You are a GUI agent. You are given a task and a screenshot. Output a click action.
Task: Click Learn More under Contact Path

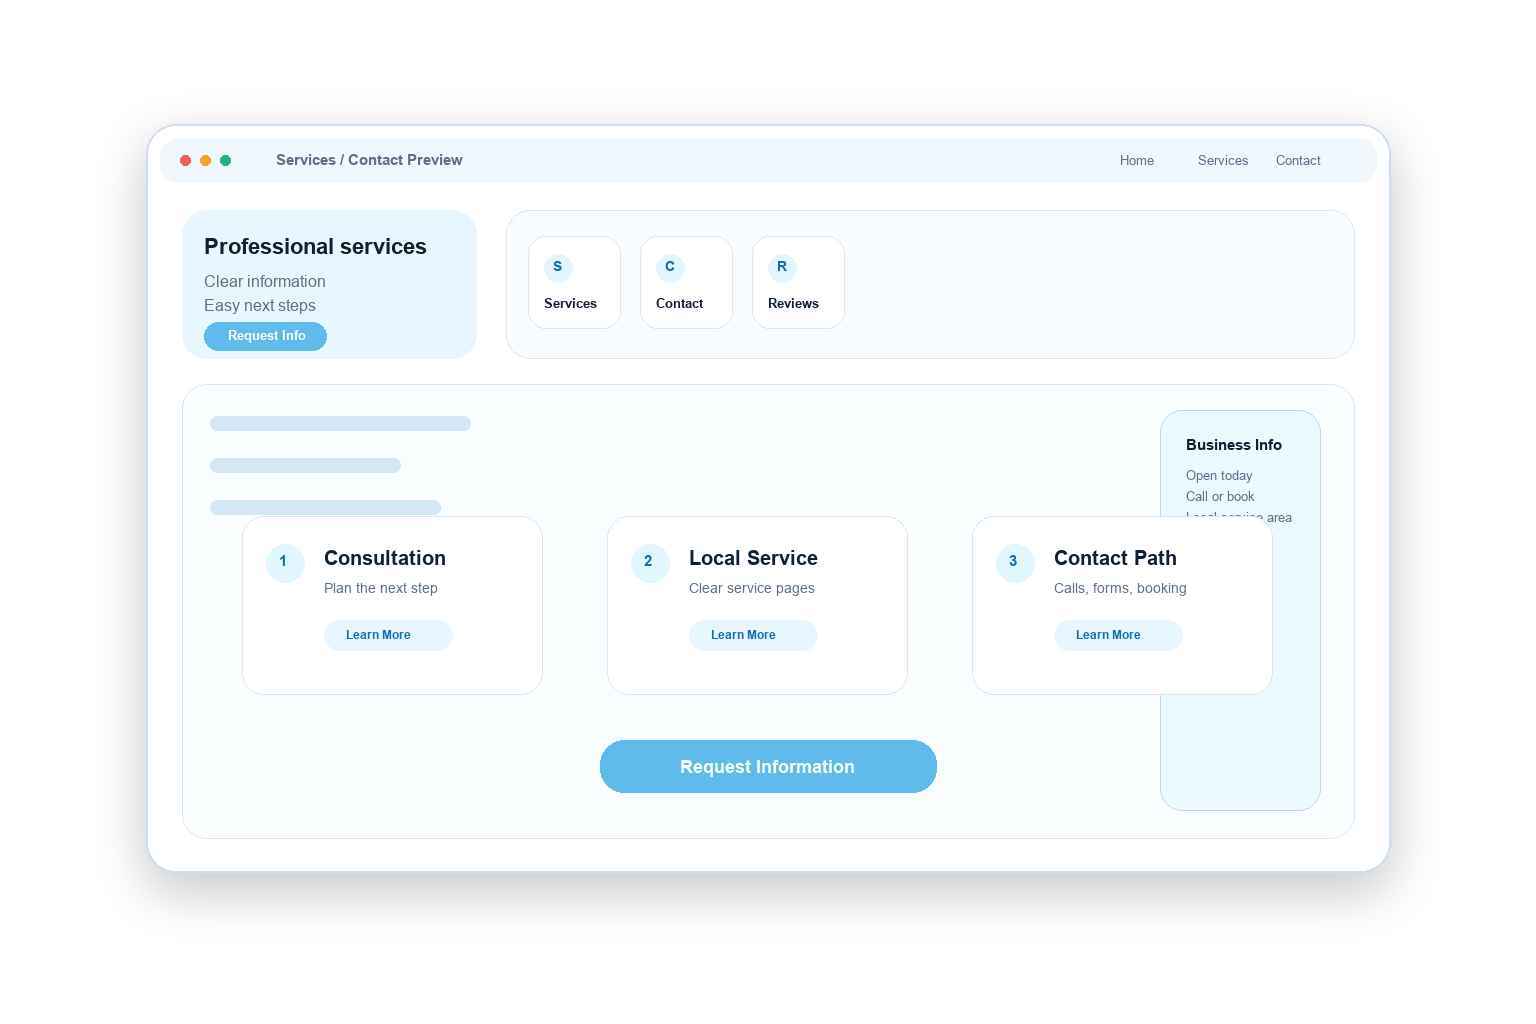[1118, 635]
